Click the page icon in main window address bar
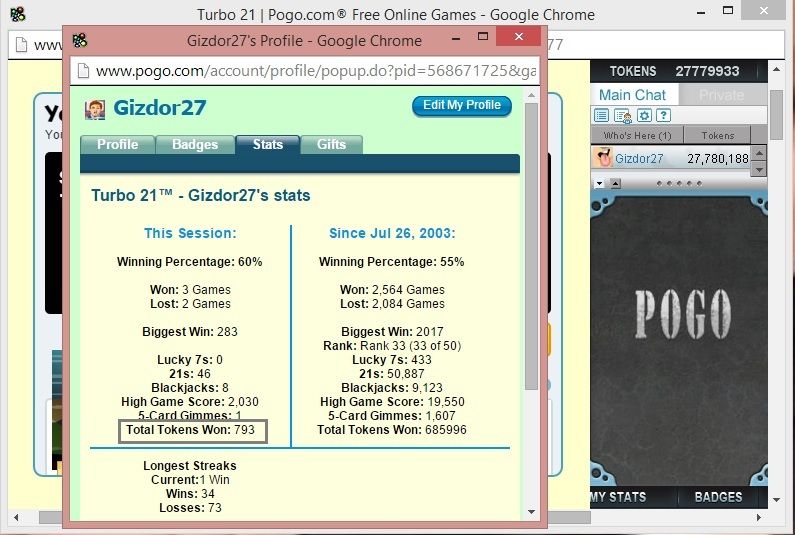 (21, 45)
